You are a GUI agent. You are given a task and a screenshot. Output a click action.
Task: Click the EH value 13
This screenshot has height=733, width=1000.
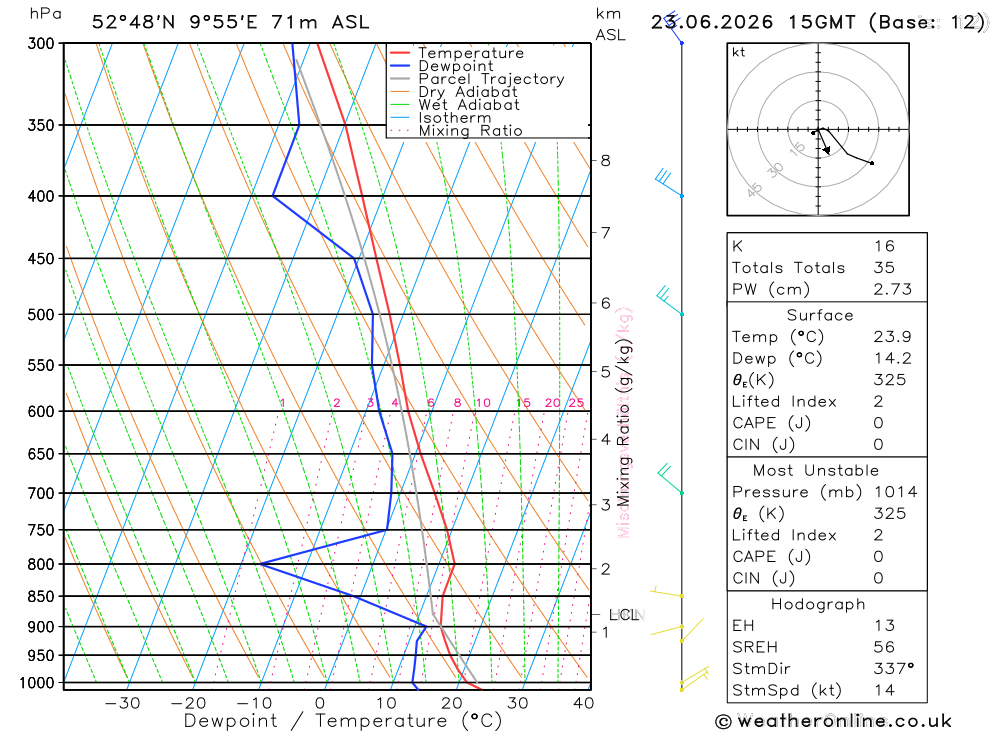tap(885, 626)
